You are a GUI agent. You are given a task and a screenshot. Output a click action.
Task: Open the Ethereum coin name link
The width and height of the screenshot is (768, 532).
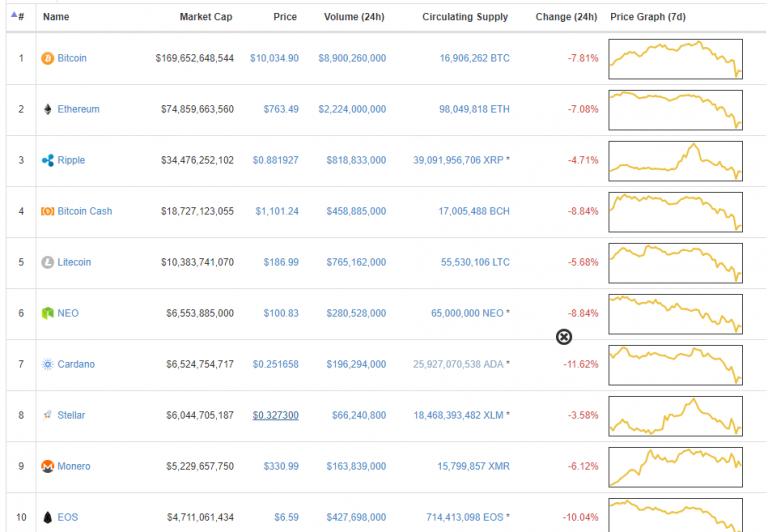coord(78,109)
